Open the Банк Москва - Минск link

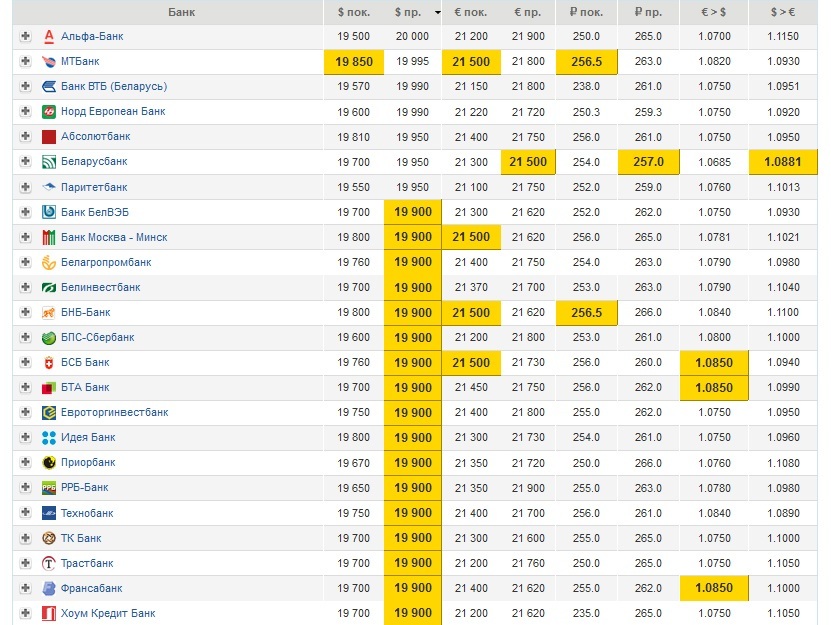click(114, 237)
